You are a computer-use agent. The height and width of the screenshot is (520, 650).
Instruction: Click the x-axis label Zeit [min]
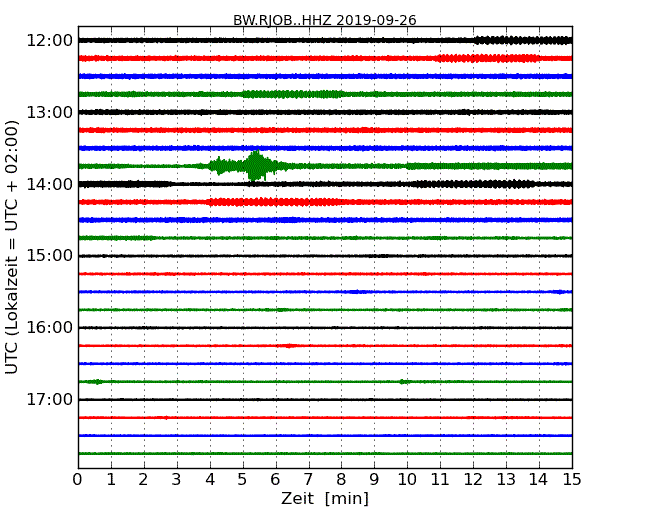coord(325,498)
